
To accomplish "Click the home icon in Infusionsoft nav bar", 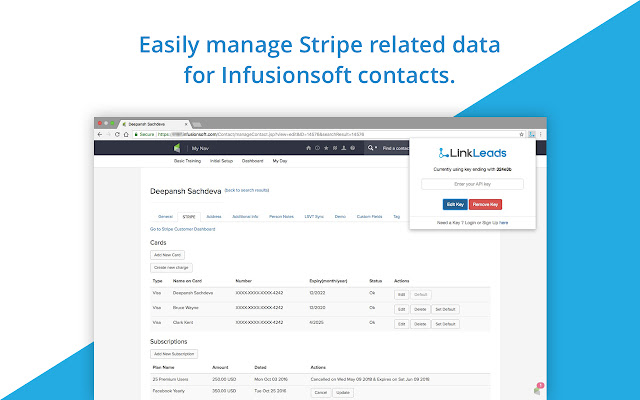I will pyautogui.click(x=309, y=148).
